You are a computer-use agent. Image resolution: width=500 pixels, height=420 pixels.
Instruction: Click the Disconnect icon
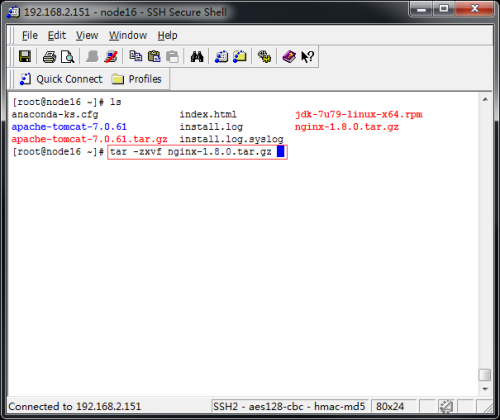(111, 56)
